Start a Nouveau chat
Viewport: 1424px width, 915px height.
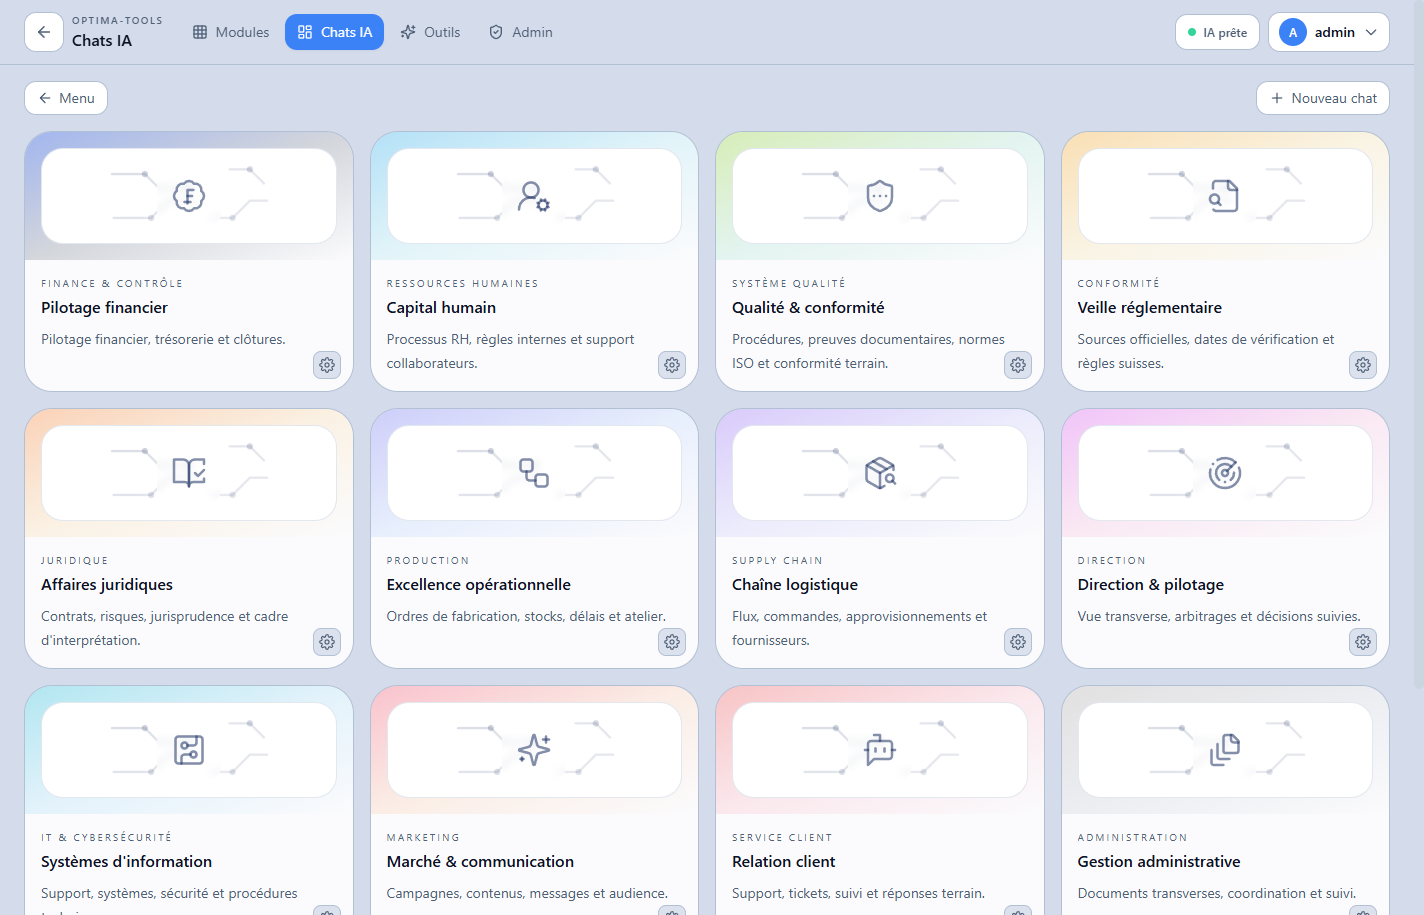click(x=1323, y=98)
